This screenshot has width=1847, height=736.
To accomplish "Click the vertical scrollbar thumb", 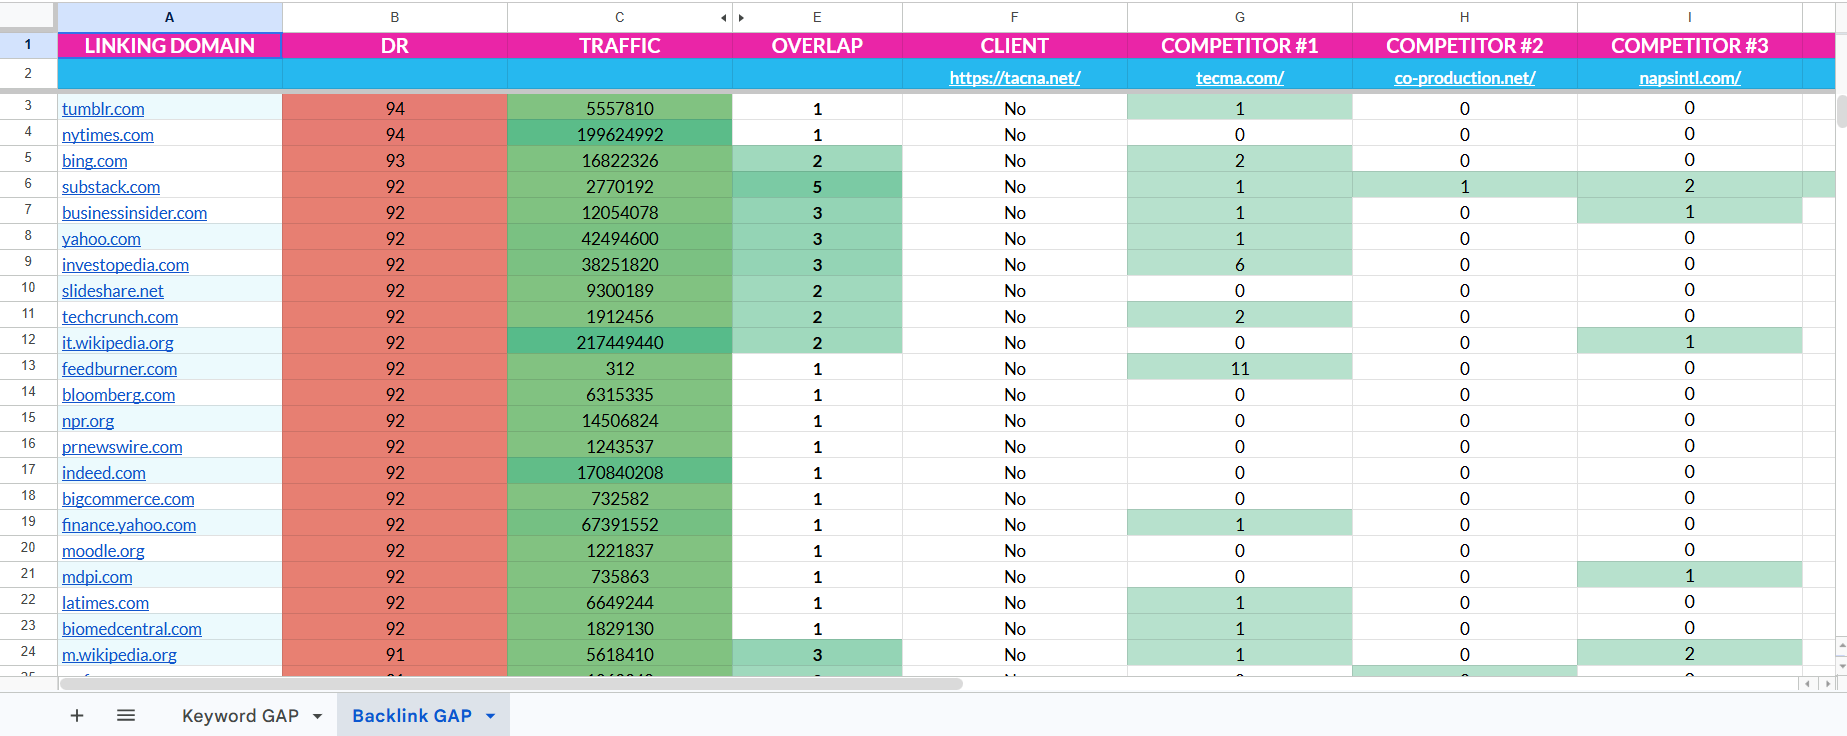I will (x=1841, y=111).
